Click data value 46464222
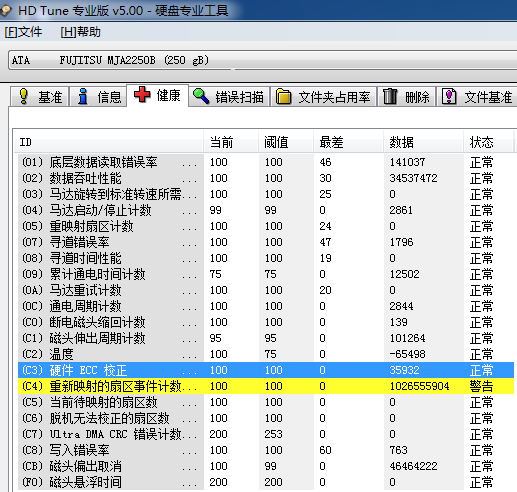Screen dimensions: 517x492 tap(413, 466)
